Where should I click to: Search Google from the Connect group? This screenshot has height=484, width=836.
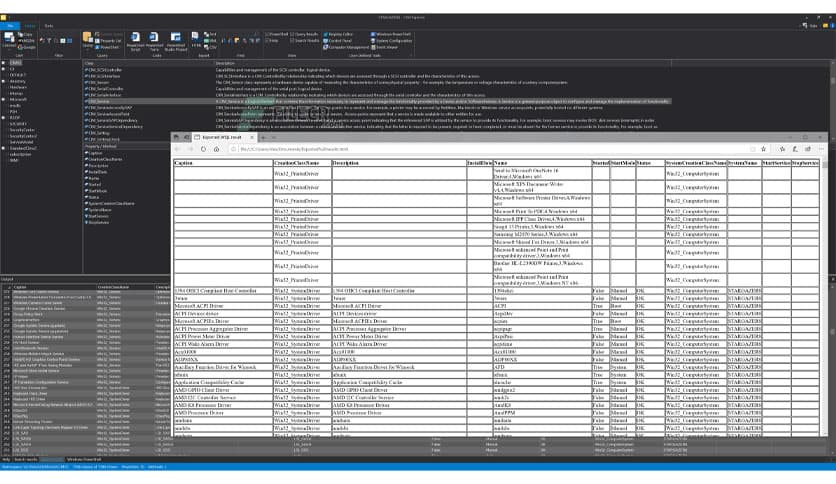point(26,47)
